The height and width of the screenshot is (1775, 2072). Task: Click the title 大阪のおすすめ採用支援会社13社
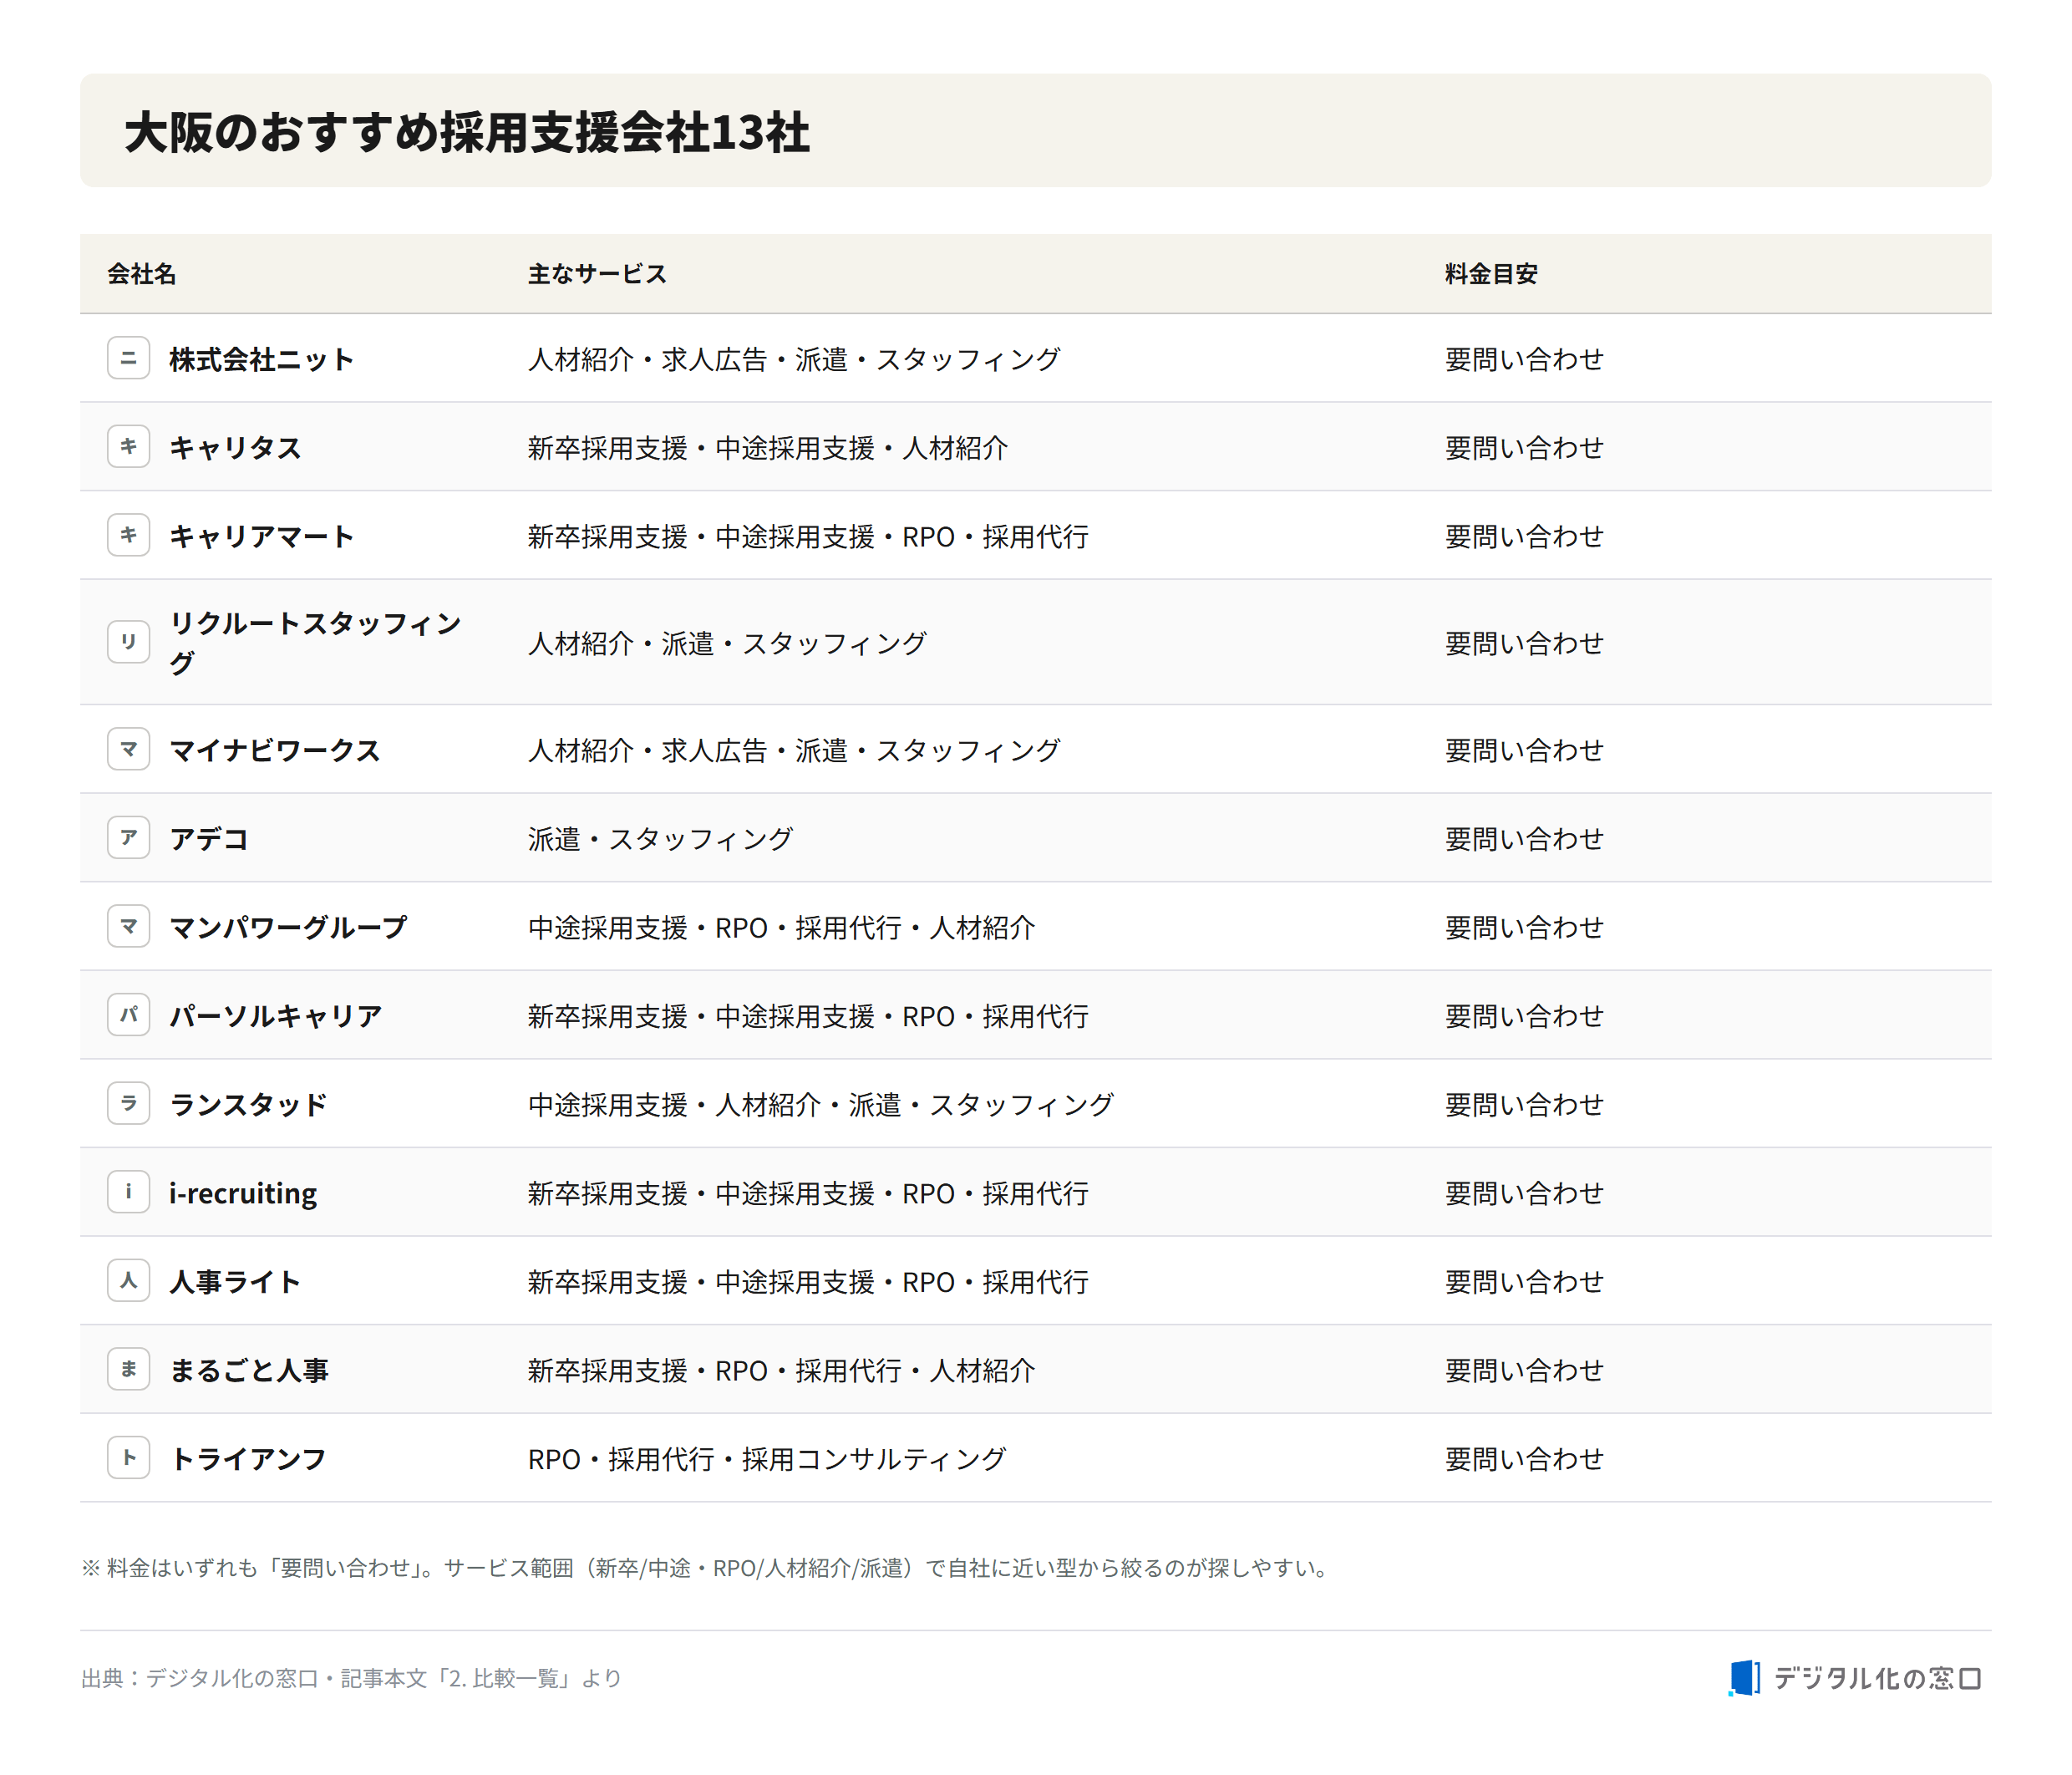pyautogui.click(x=467, y=132)
